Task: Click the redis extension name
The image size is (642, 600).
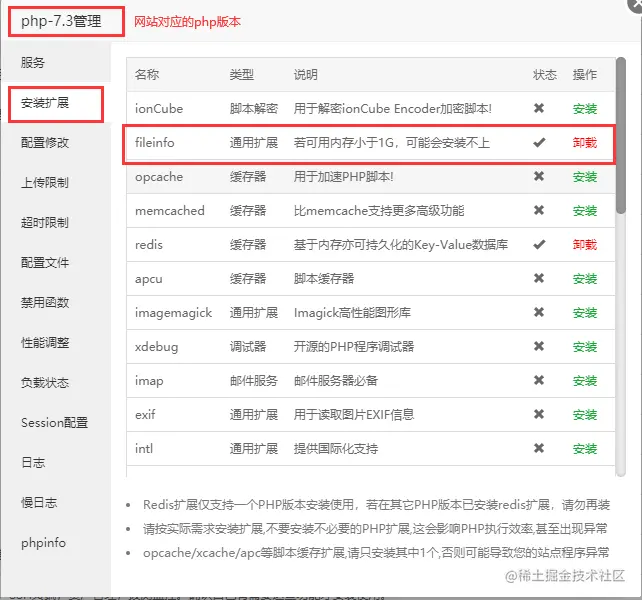Action: 149,245
